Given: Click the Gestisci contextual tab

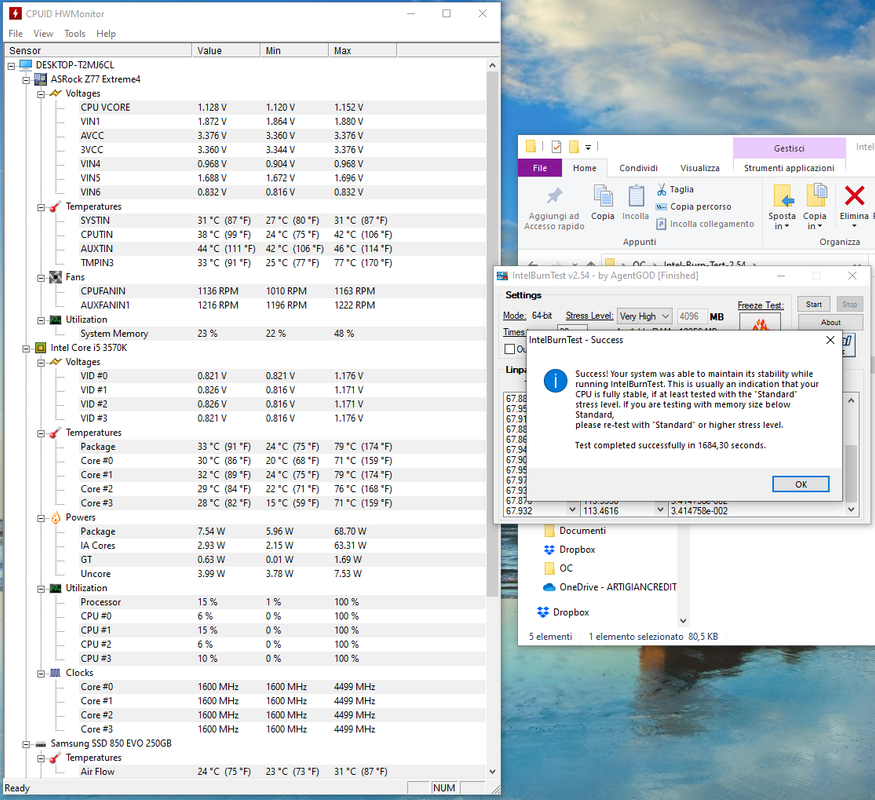Looking at the screenshot, I should point(789,148).
